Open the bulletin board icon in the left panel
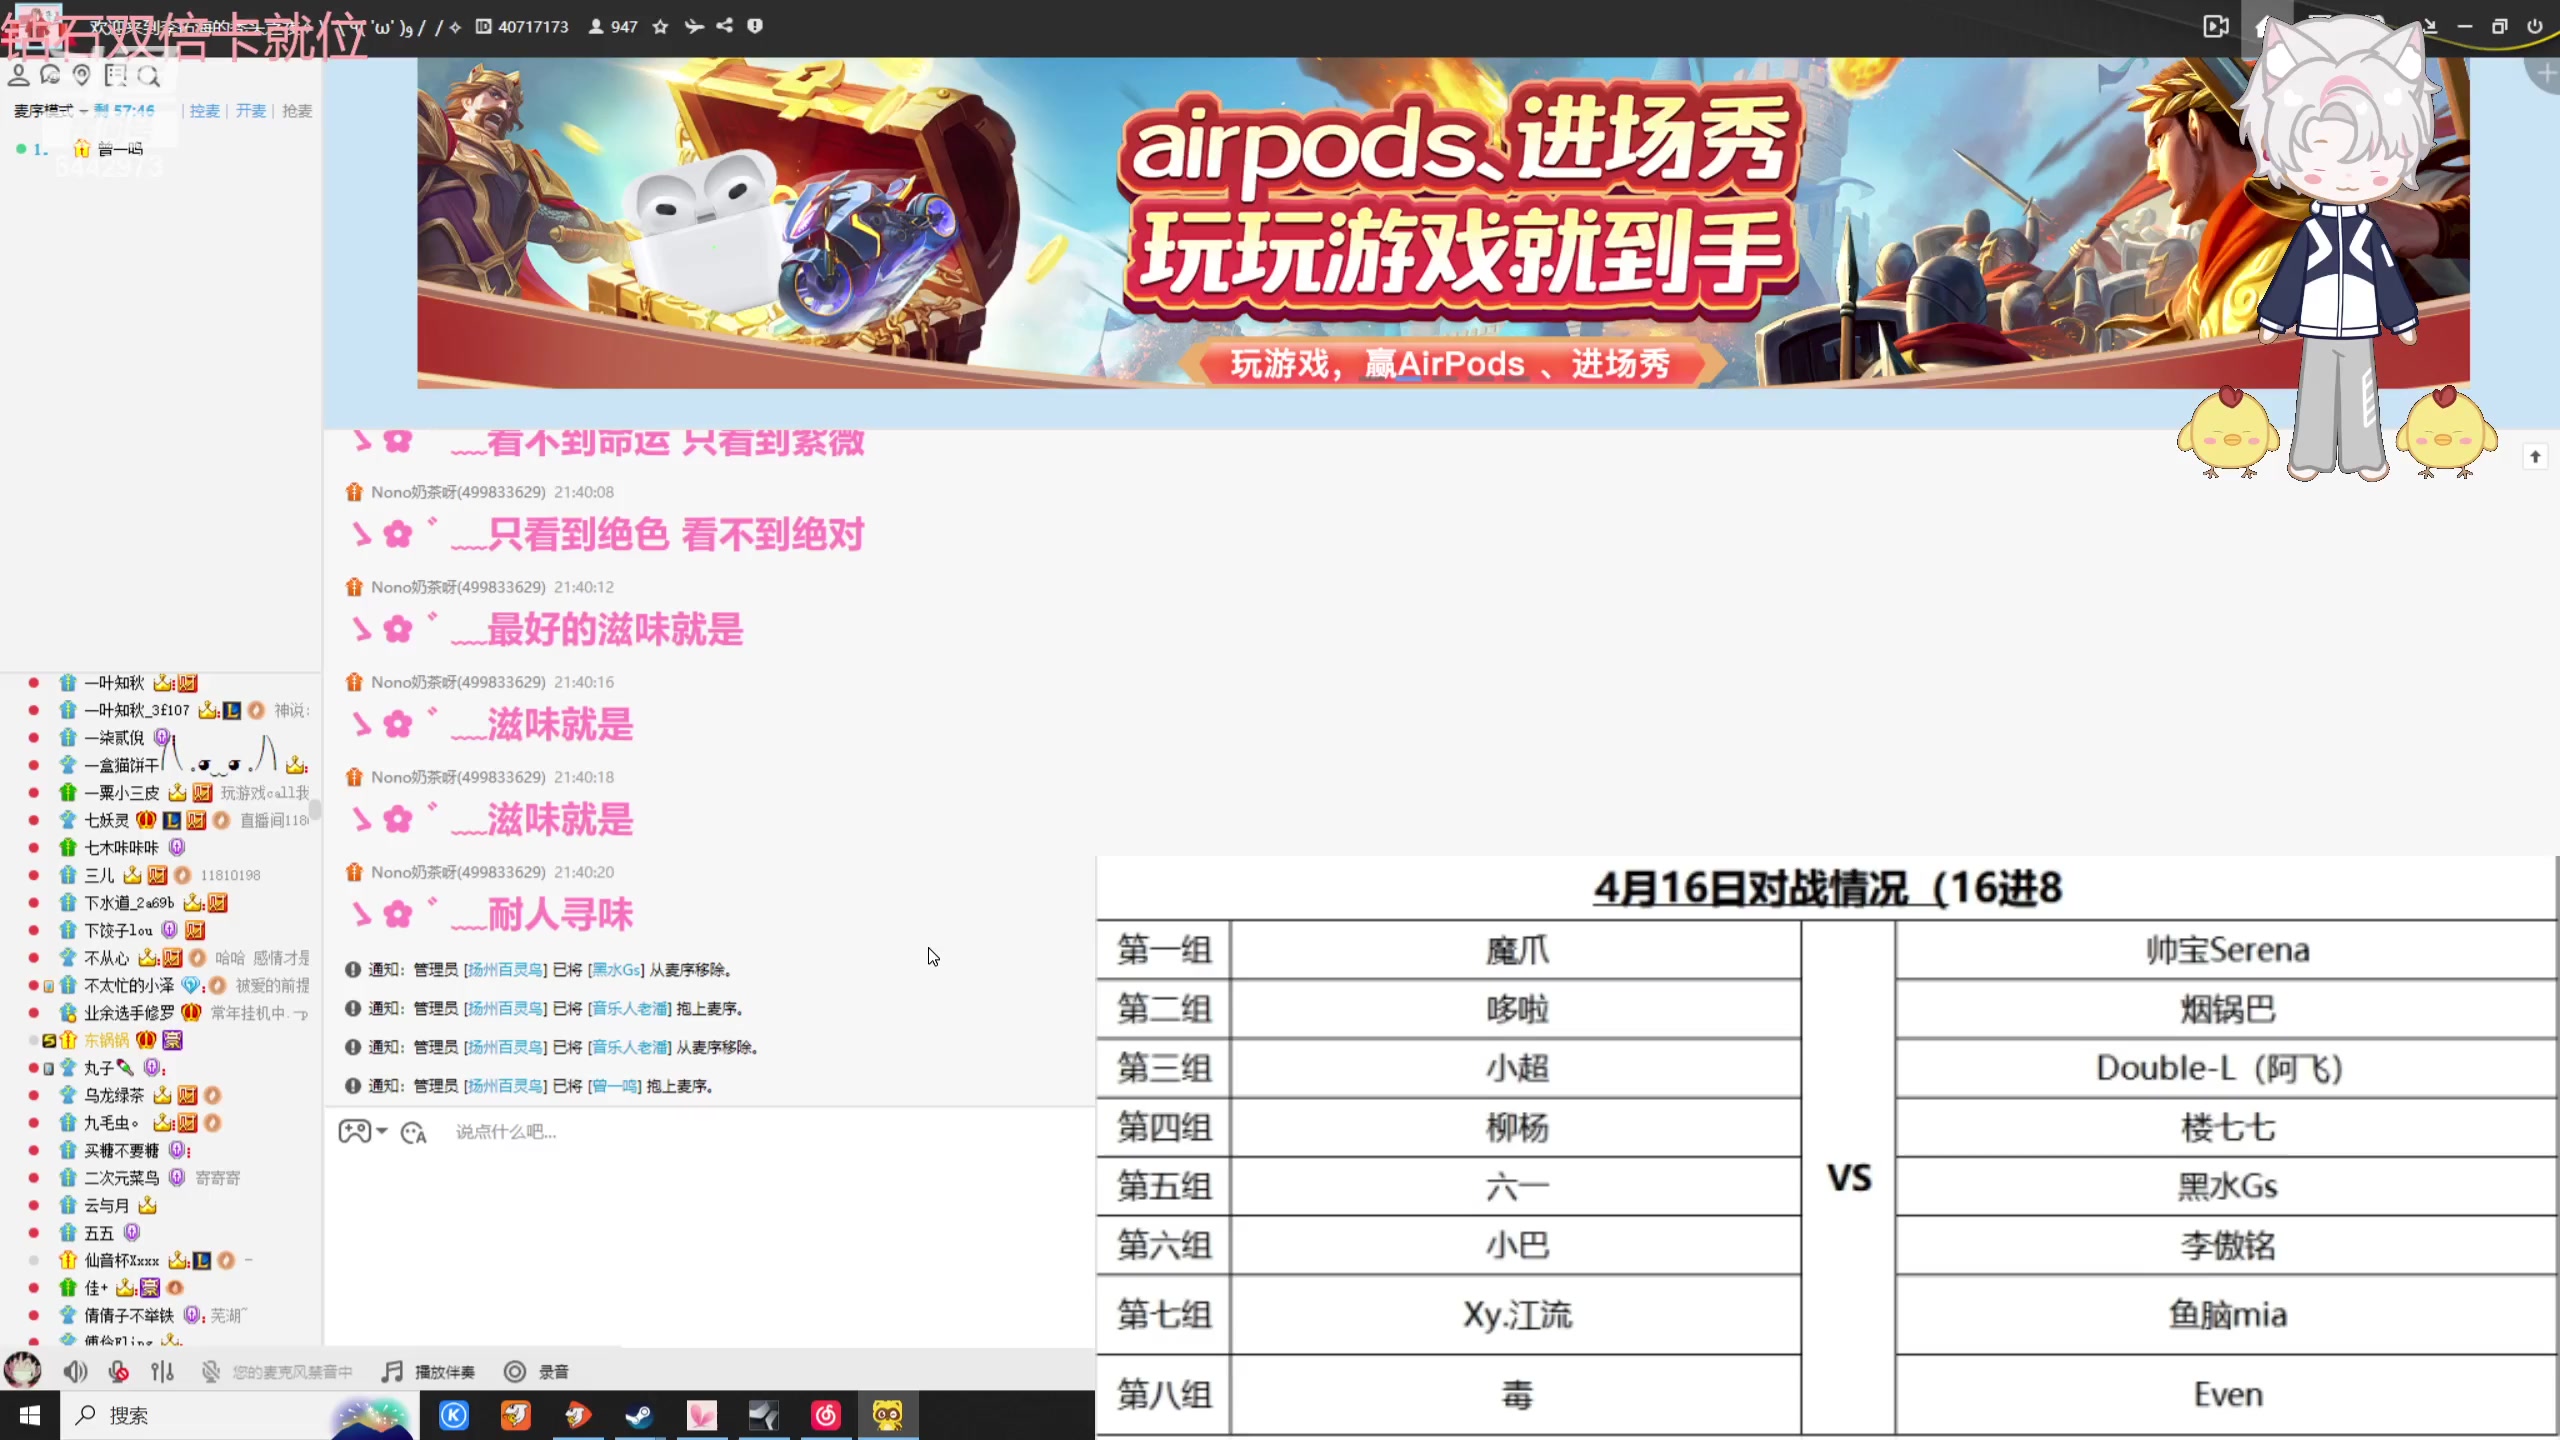Screen dimensions: 2560x1440 pyautogui.click(x=116, y=75)
